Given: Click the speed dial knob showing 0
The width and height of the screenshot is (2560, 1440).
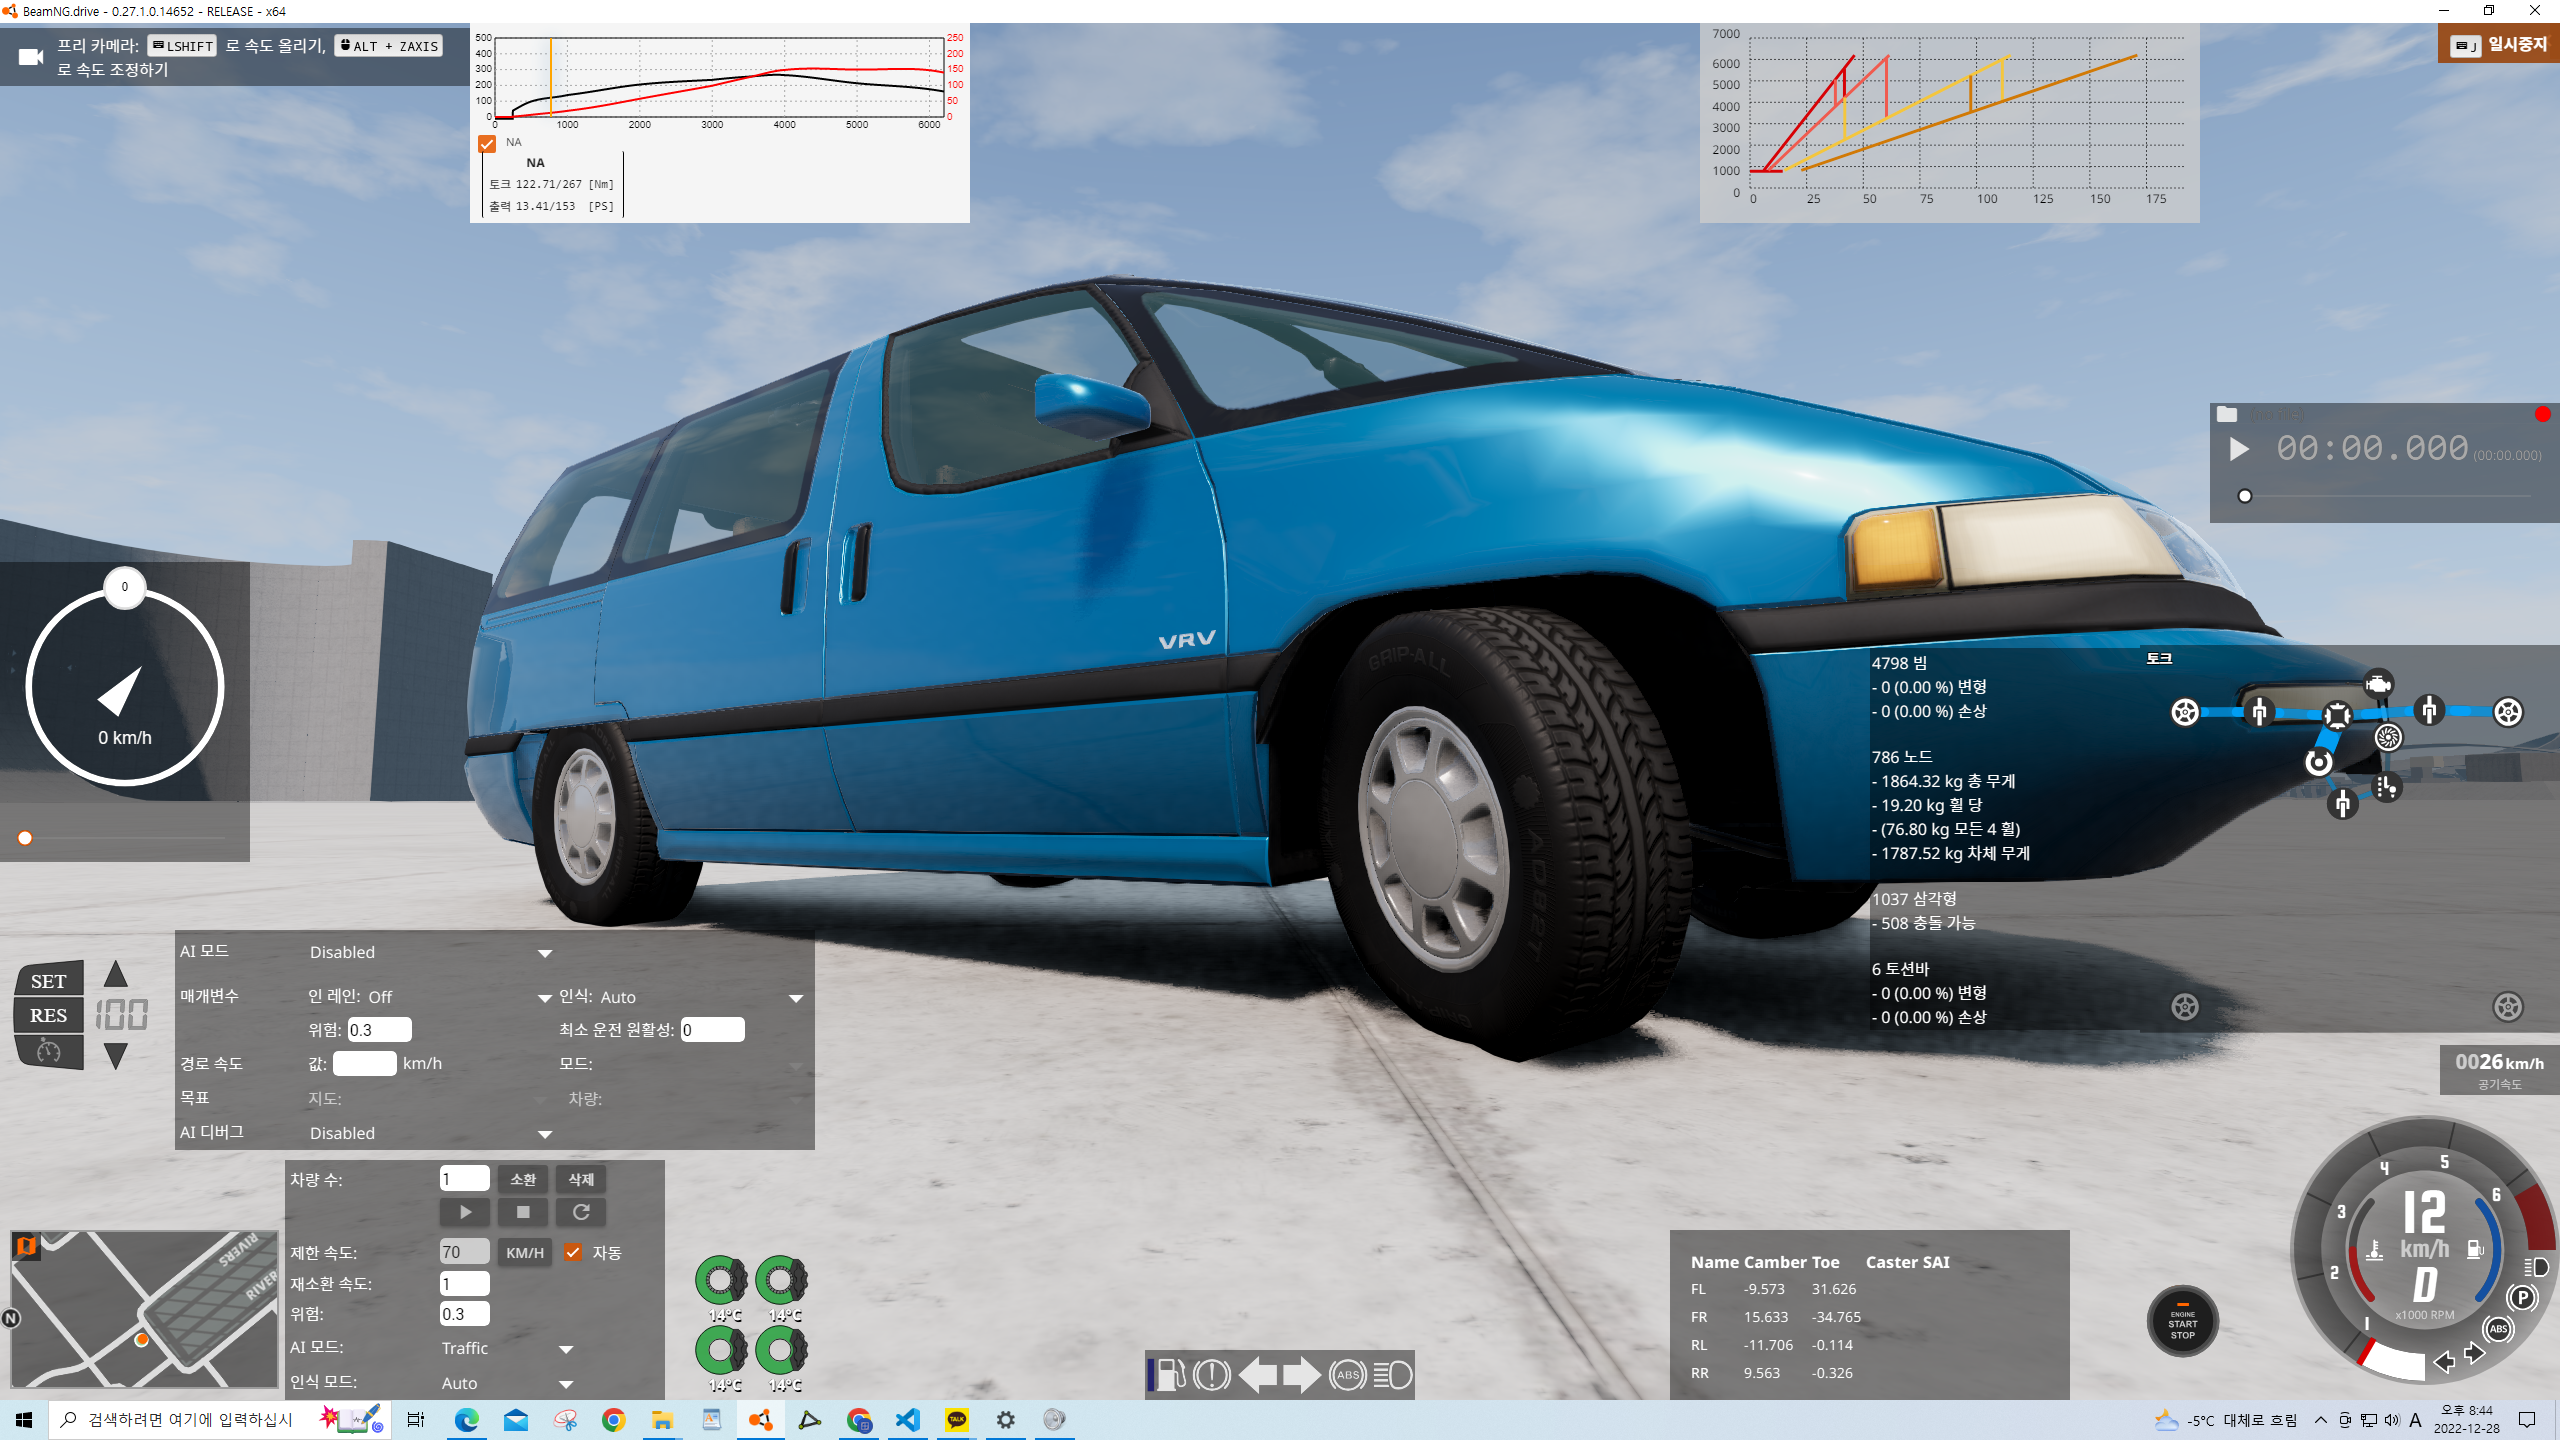Looking at the screenshot, I should pyautogui.click(x=125, y=587).
